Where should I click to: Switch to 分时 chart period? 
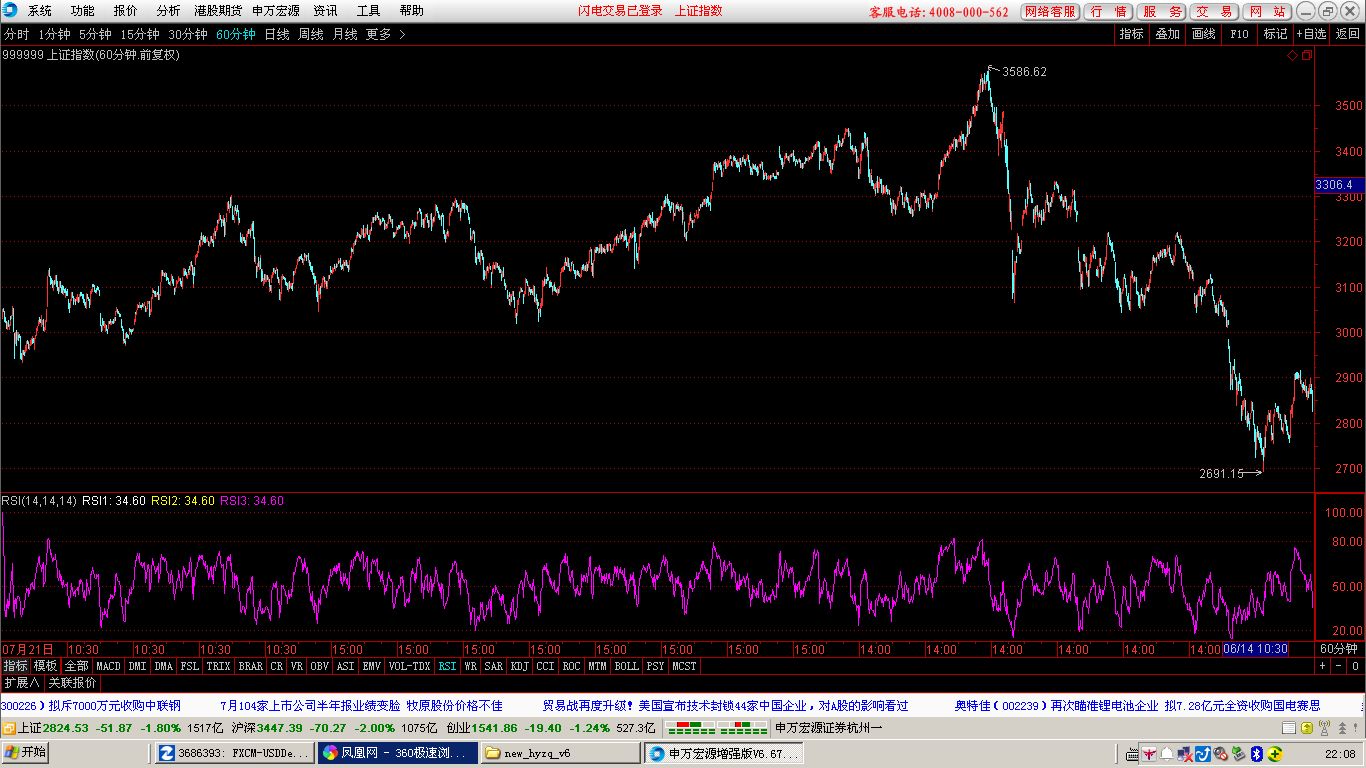pos(16,34)
